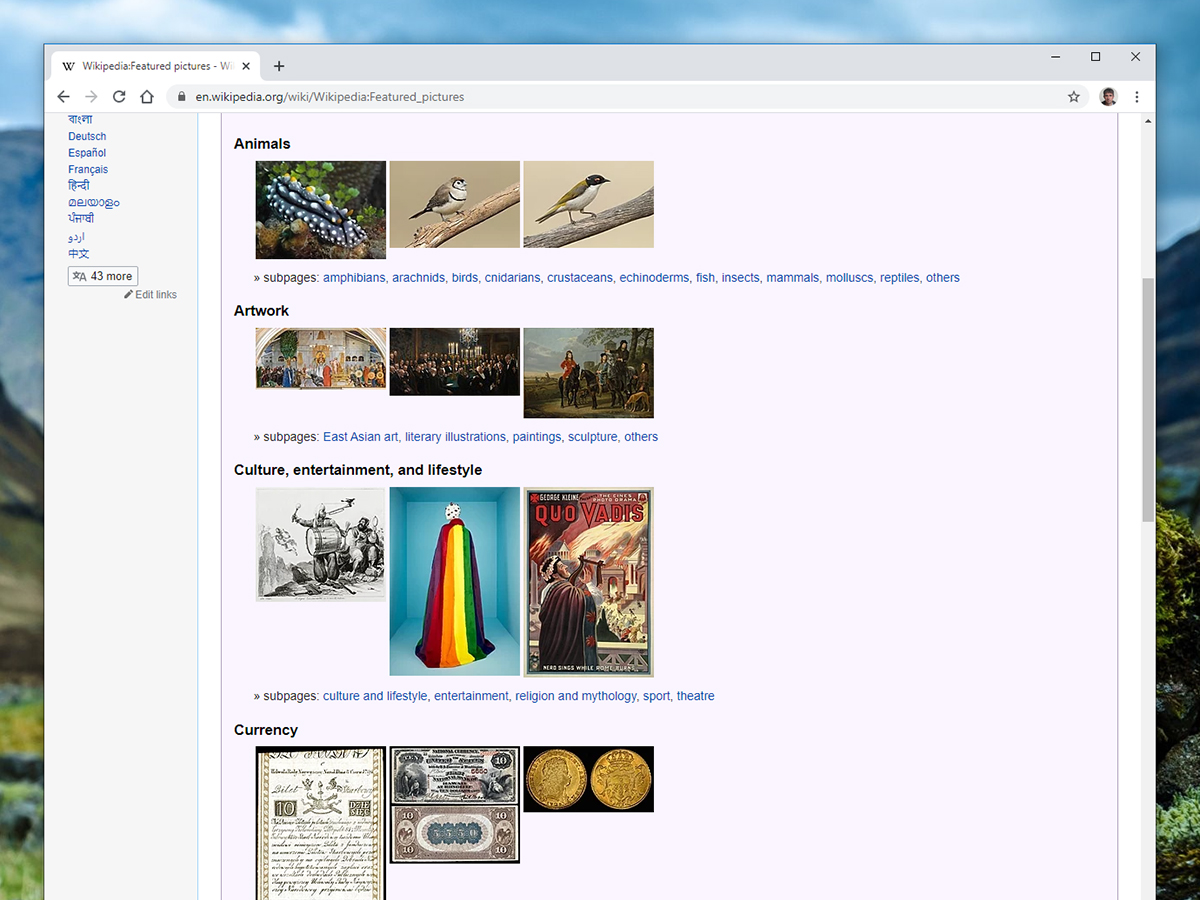Viewport: 1200px width, 900px height.
Task: Switch to the Deutsch language version
Action: (86, 135)
